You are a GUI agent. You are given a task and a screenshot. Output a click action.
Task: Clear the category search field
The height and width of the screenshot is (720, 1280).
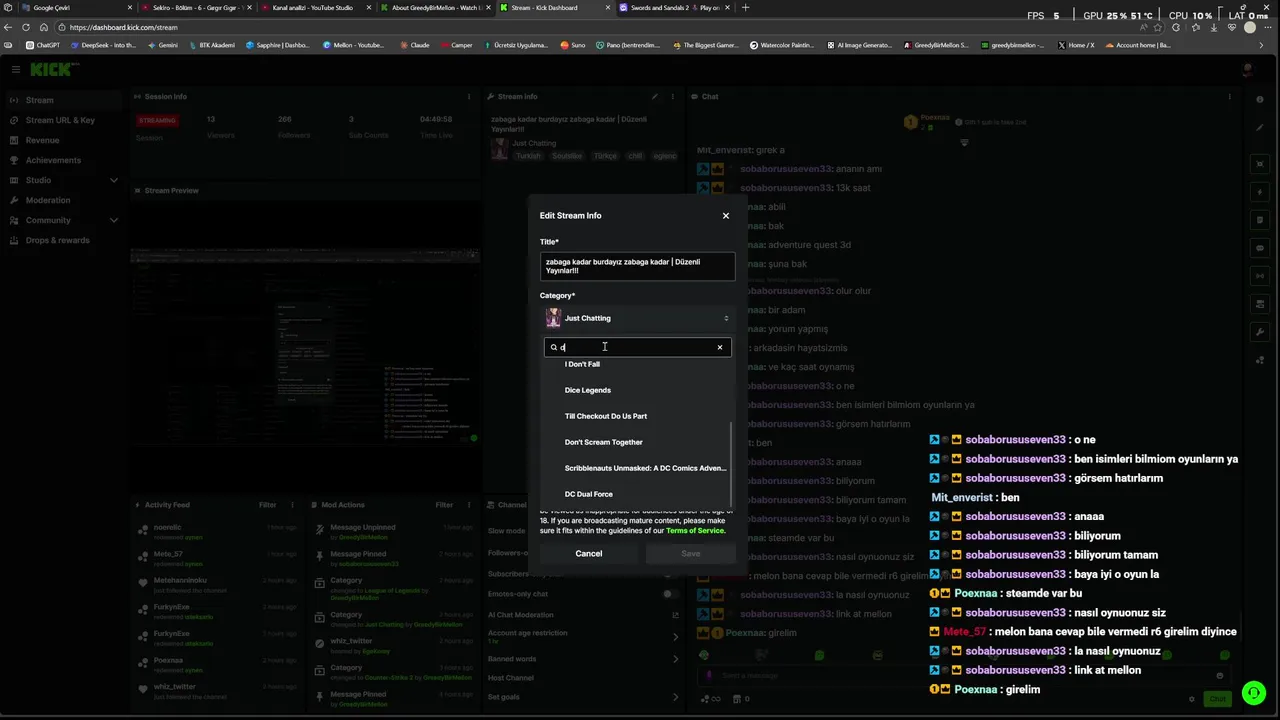[720, 347]
